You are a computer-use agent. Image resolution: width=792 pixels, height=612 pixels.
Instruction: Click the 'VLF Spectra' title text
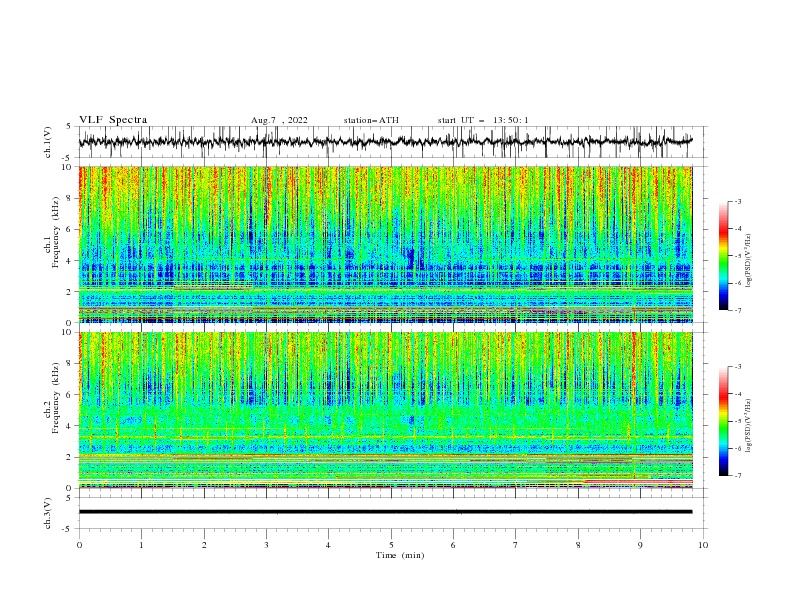click(x=113, y=120)
